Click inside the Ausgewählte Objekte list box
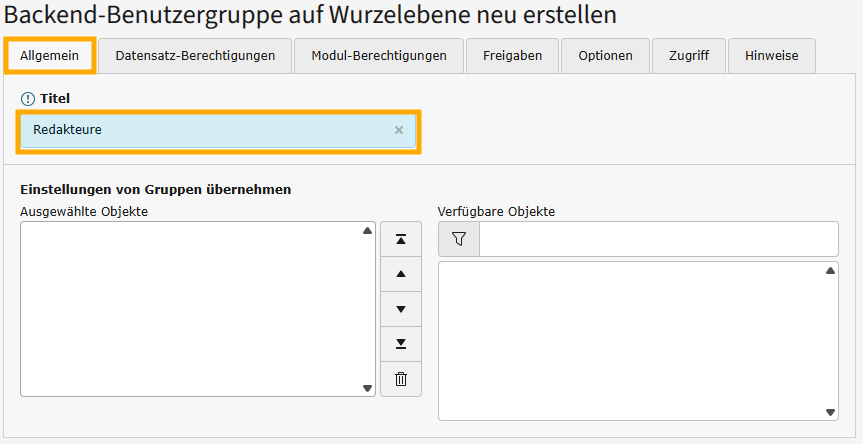This screenshot has height=444, width=863. coord(190,309)
